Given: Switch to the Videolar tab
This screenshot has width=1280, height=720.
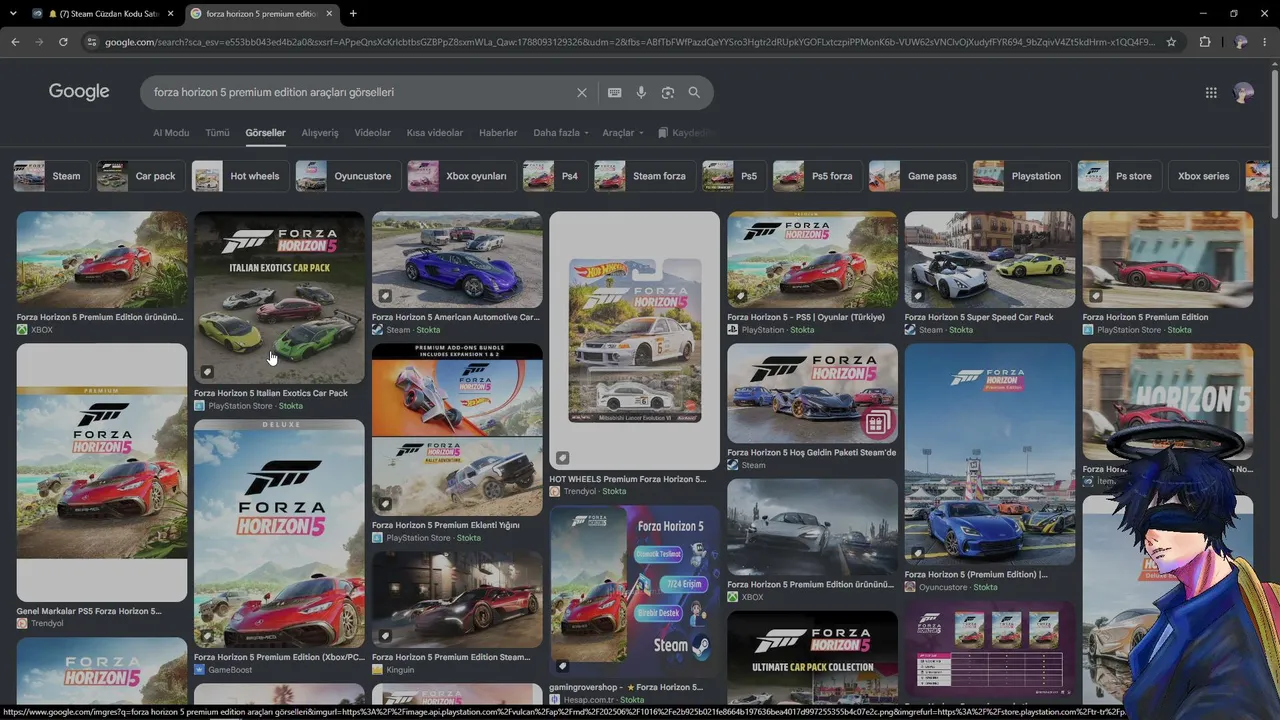Looking at the screenshot, I should [373, 132].
